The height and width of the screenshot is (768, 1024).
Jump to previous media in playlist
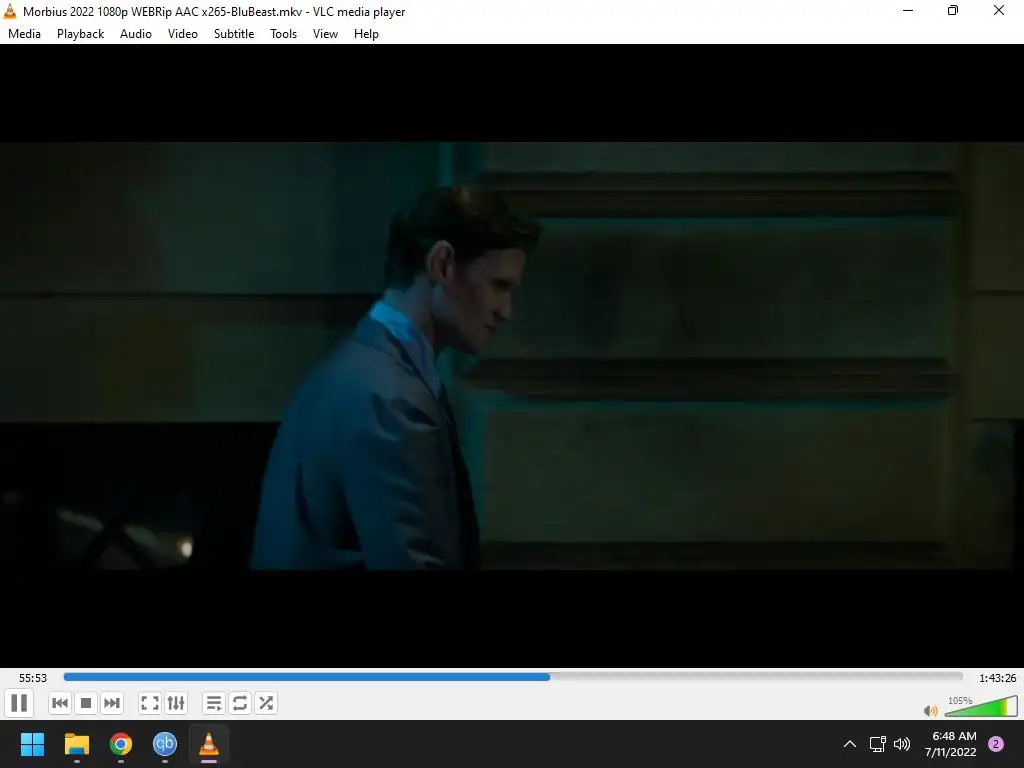pyautogui.click(x=59, y=703)
